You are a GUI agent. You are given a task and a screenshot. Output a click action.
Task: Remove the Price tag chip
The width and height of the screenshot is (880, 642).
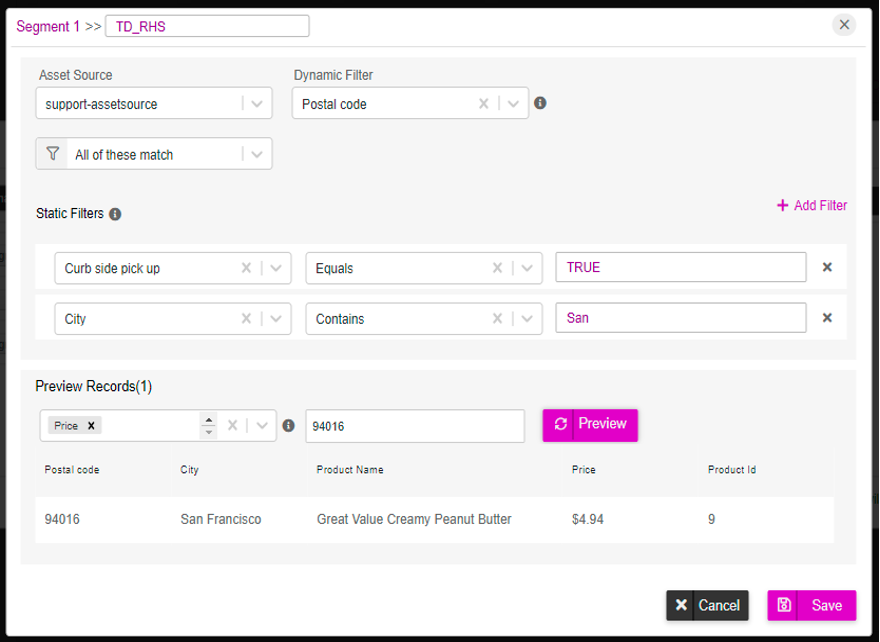point(91,425)
